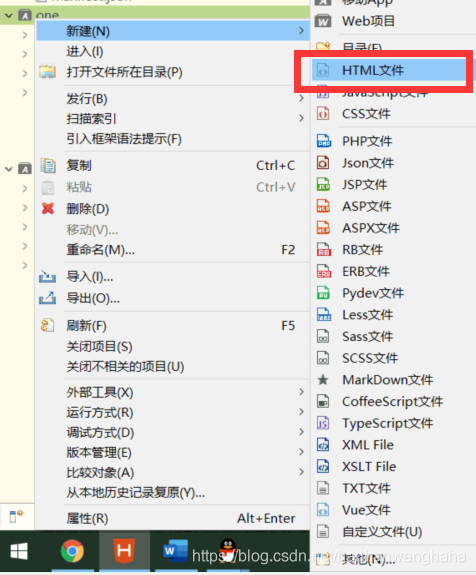Click the Vue文件 label
Screen dimensions: 476x575
366,509
